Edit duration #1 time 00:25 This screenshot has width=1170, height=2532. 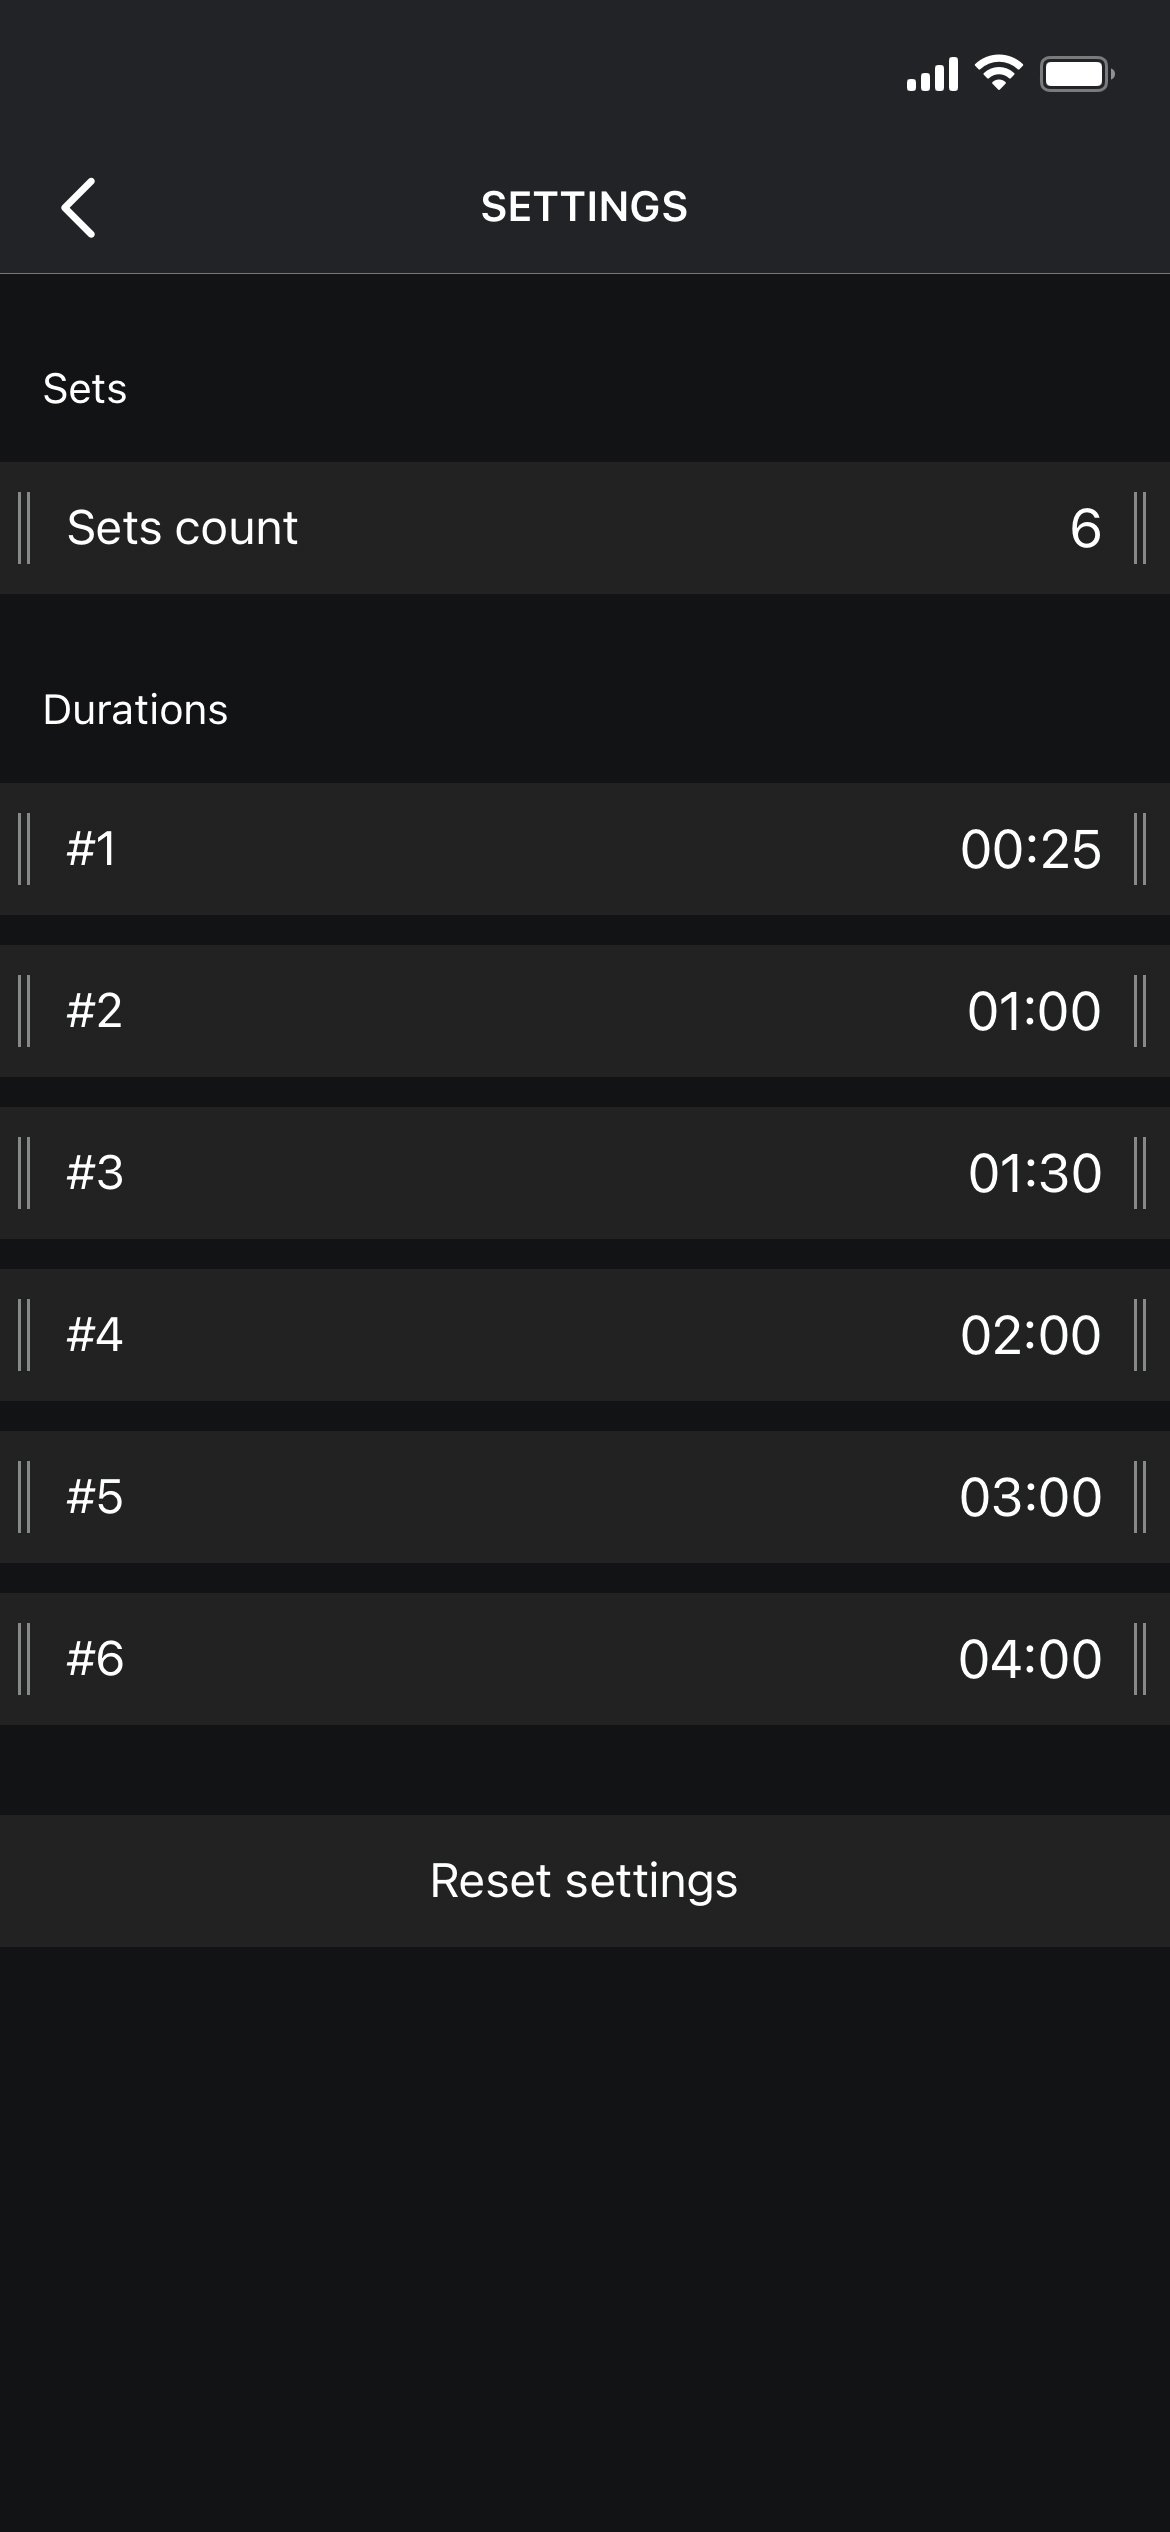(x=1030, y=849)
